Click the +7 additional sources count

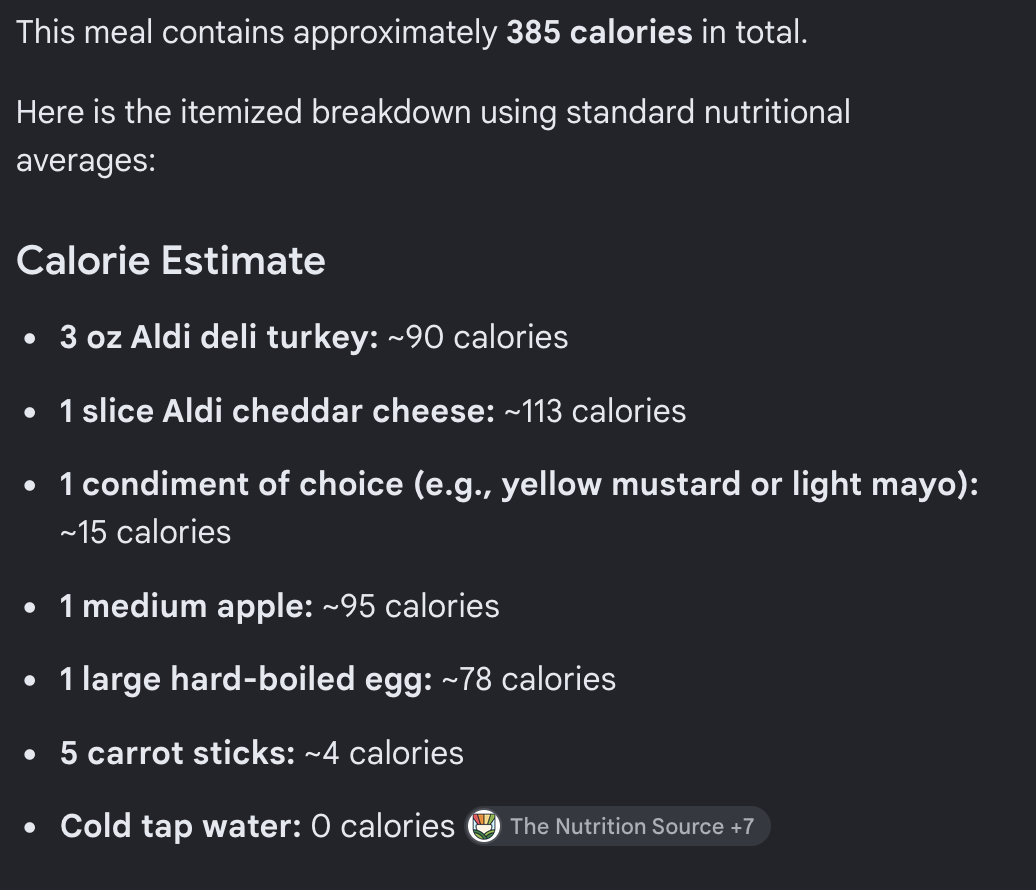(x=742, y=826)
